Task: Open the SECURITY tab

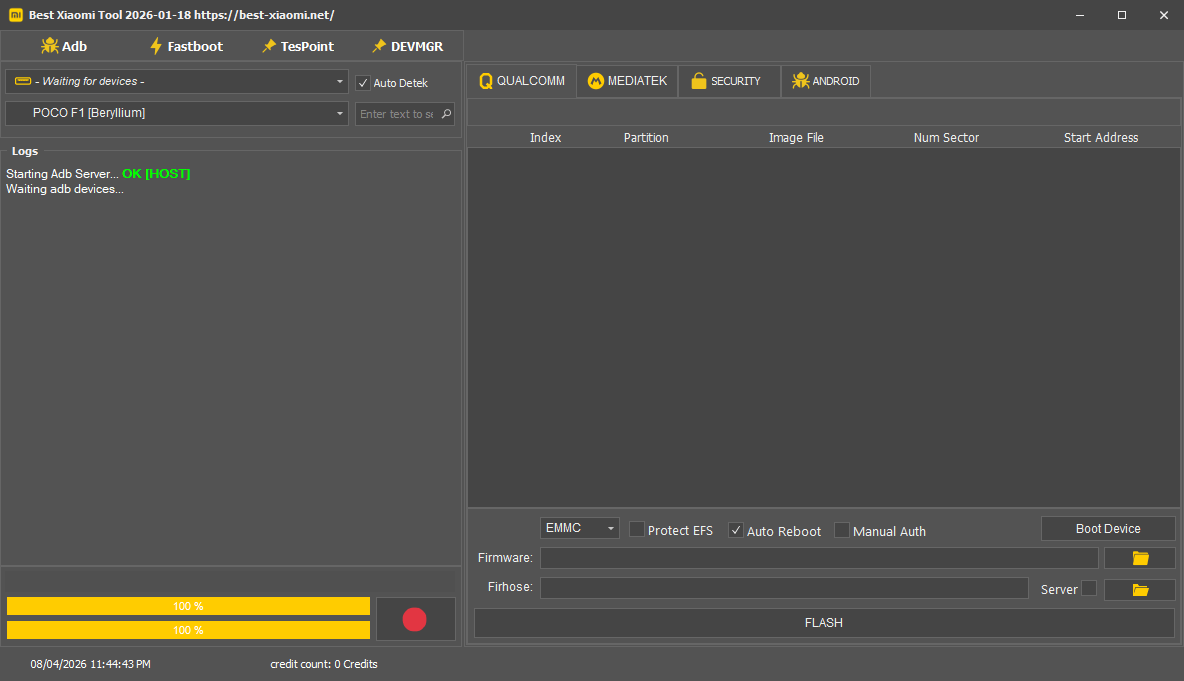Action: (x=727, y=82)
